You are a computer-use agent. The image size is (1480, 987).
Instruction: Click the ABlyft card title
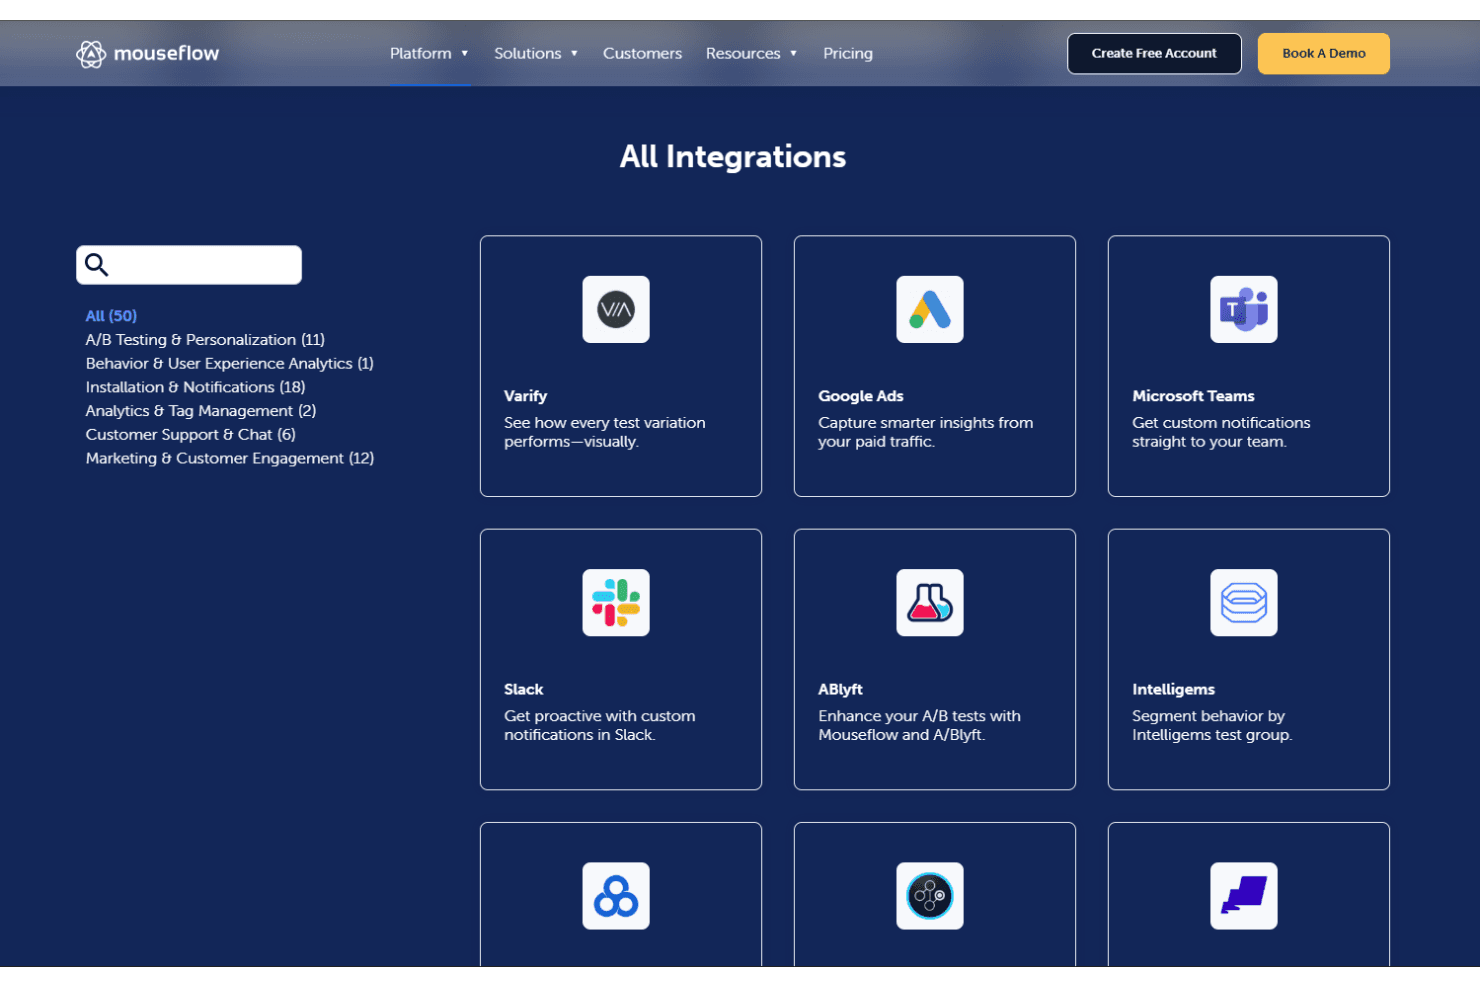[x=840, y=689]
